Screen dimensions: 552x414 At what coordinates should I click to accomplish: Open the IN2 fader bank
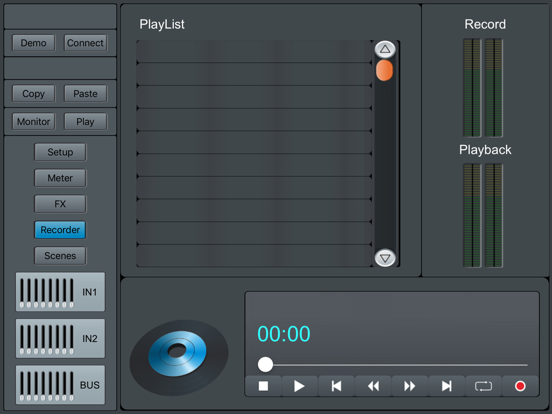click(60, 338)
